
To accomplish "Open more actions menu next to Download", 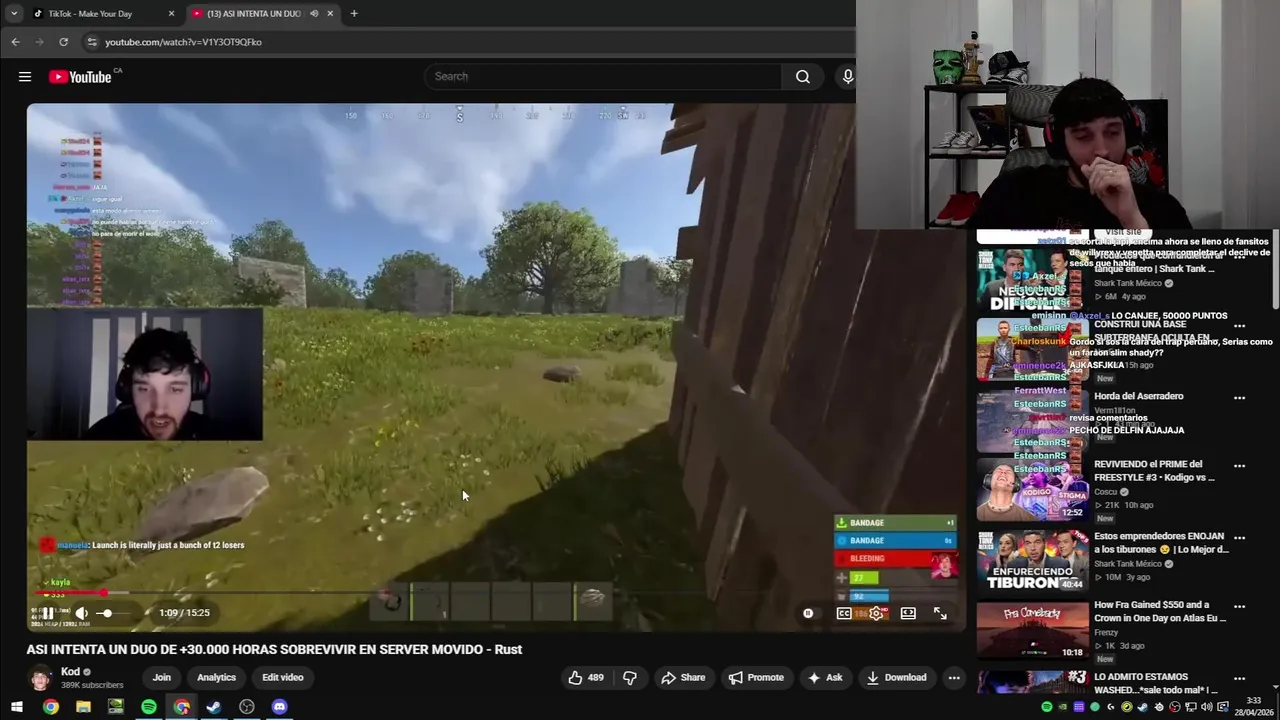I will tap(954, 677).
